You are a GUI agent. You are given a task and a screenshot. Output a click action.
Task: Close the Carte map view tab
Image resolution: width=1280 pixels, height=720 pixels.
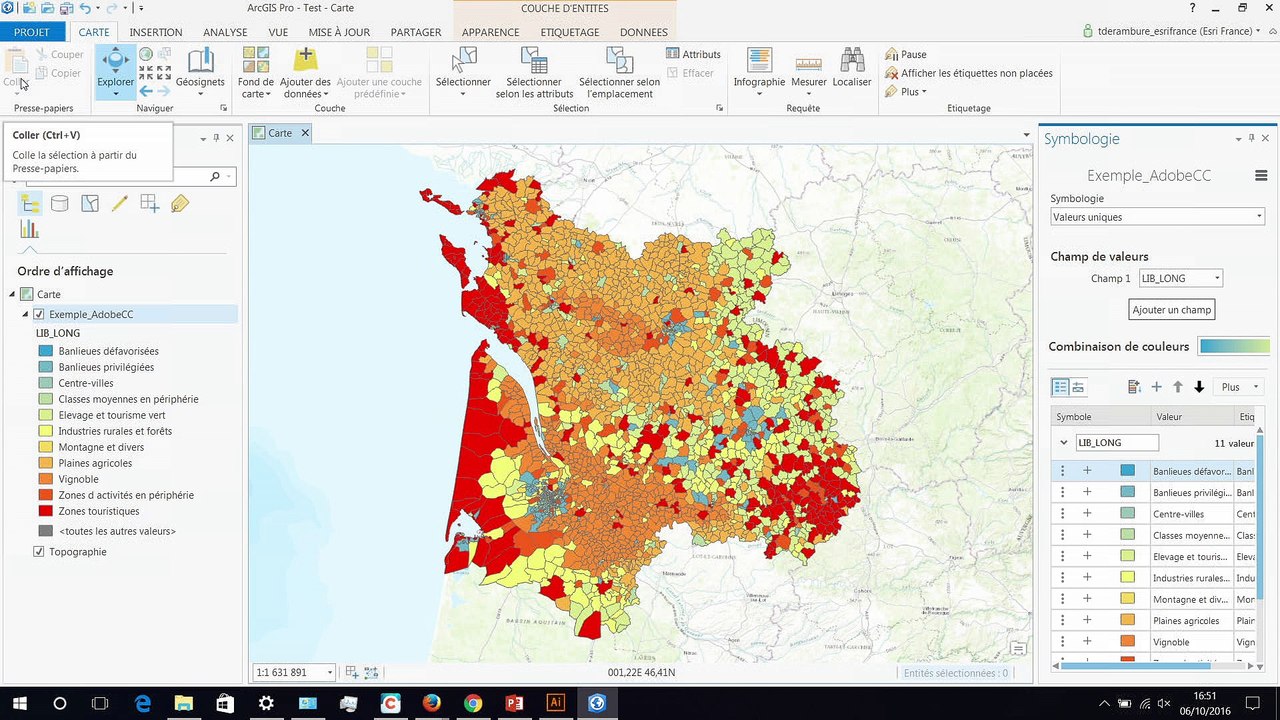(x=305, y=133)
